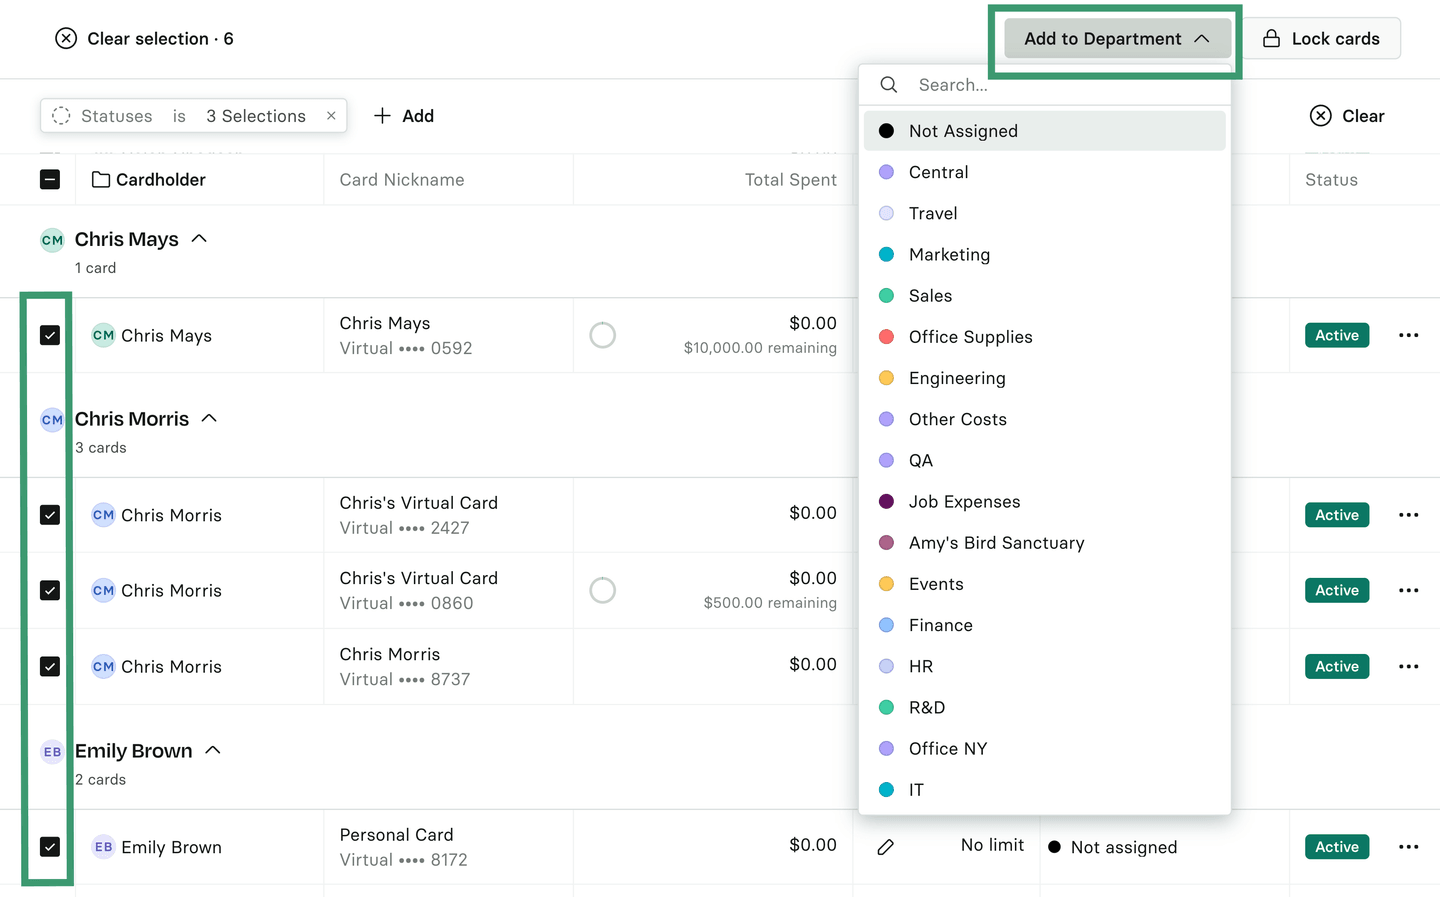
Task: Click the magnifier icon in department search
Action: tap(888, 85)
